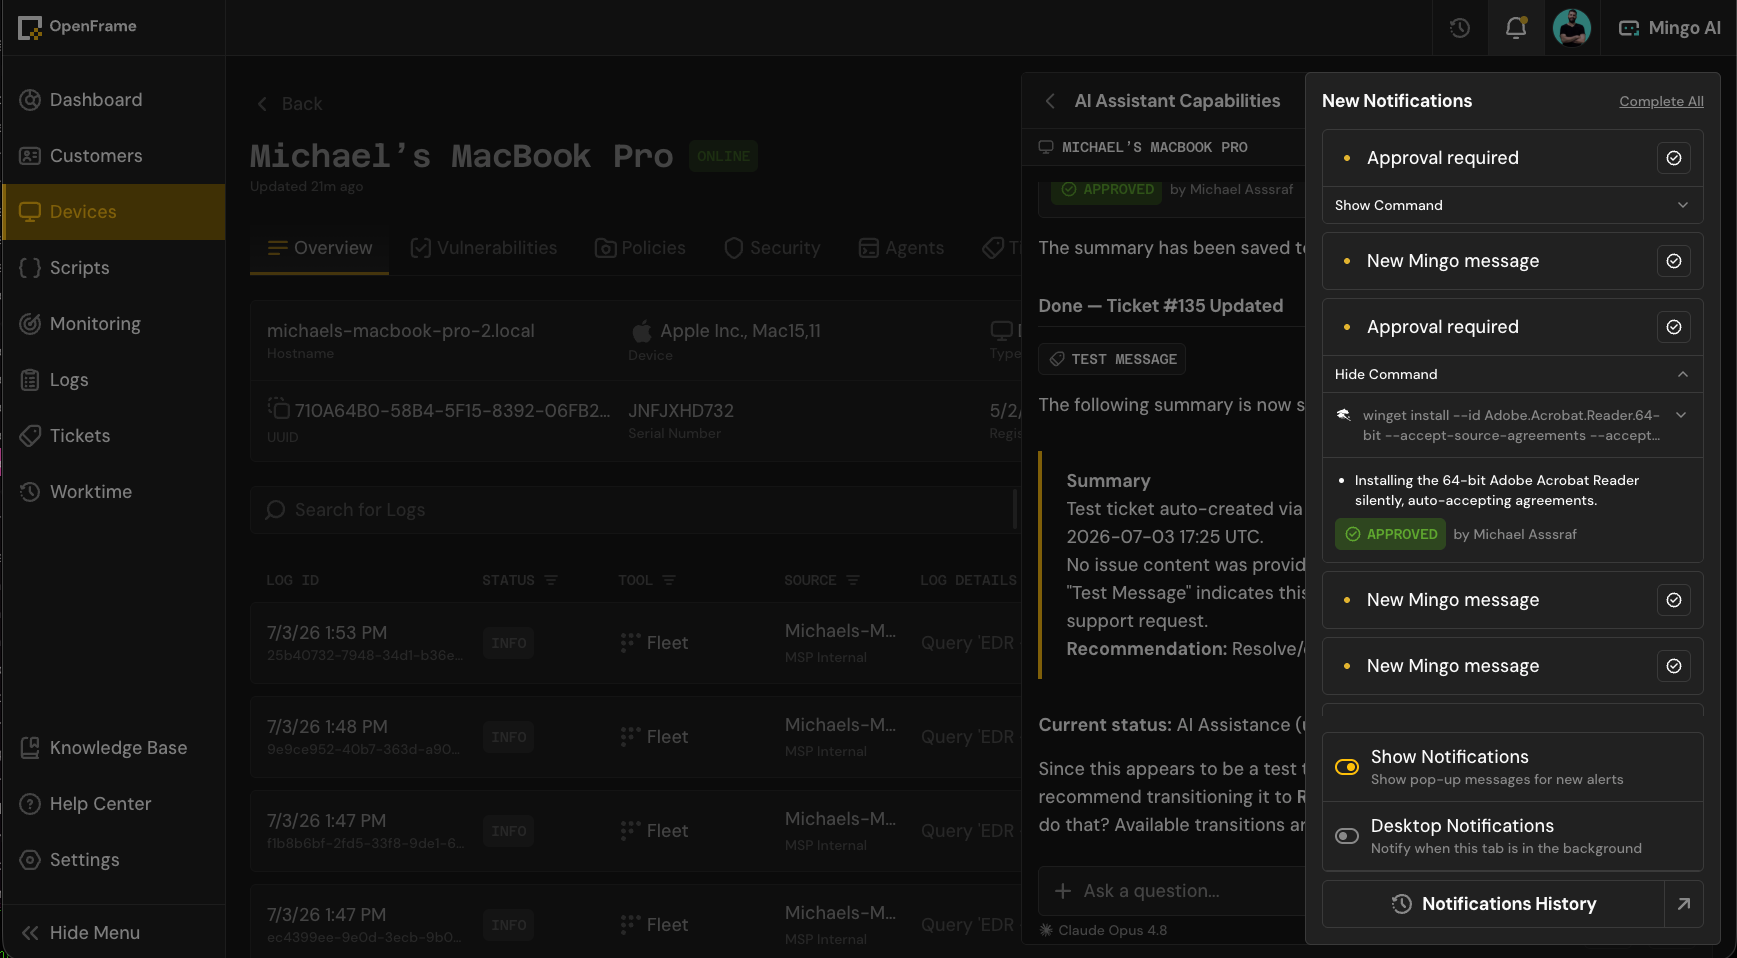Collapse Hide Command section

click(x=1513, y=374)
